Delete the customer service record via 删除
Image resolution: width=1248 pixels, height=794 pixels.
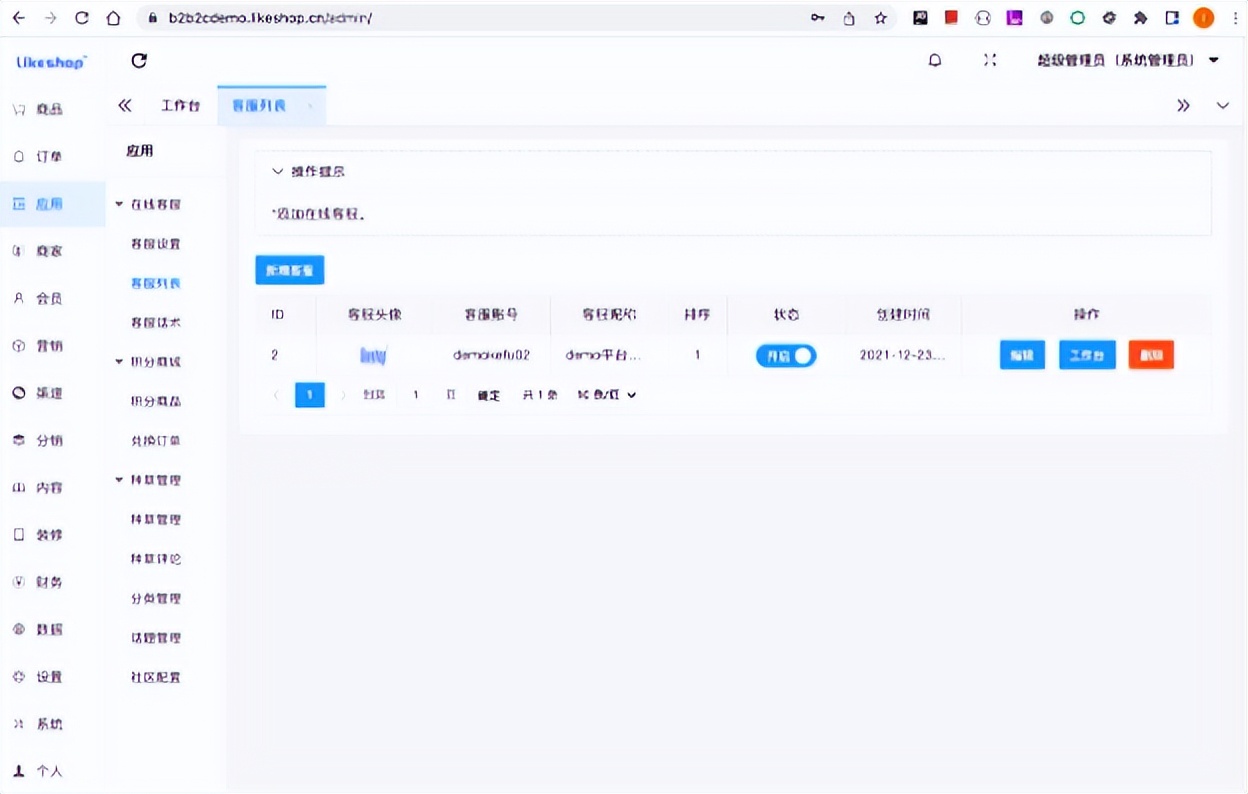pyautogui.click(x=1150, y=355)
